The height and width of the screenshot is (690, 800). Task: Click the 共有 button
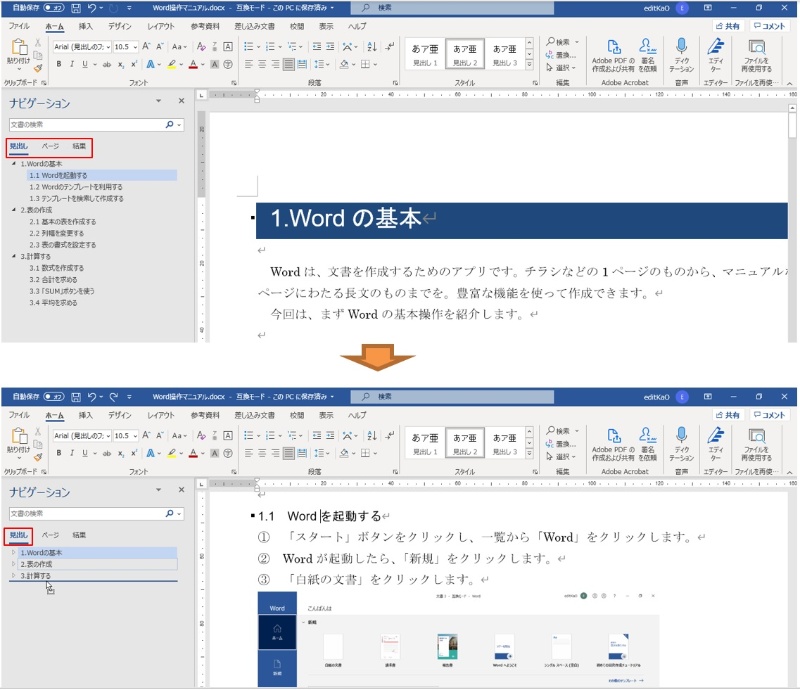[x=727, y=25]
